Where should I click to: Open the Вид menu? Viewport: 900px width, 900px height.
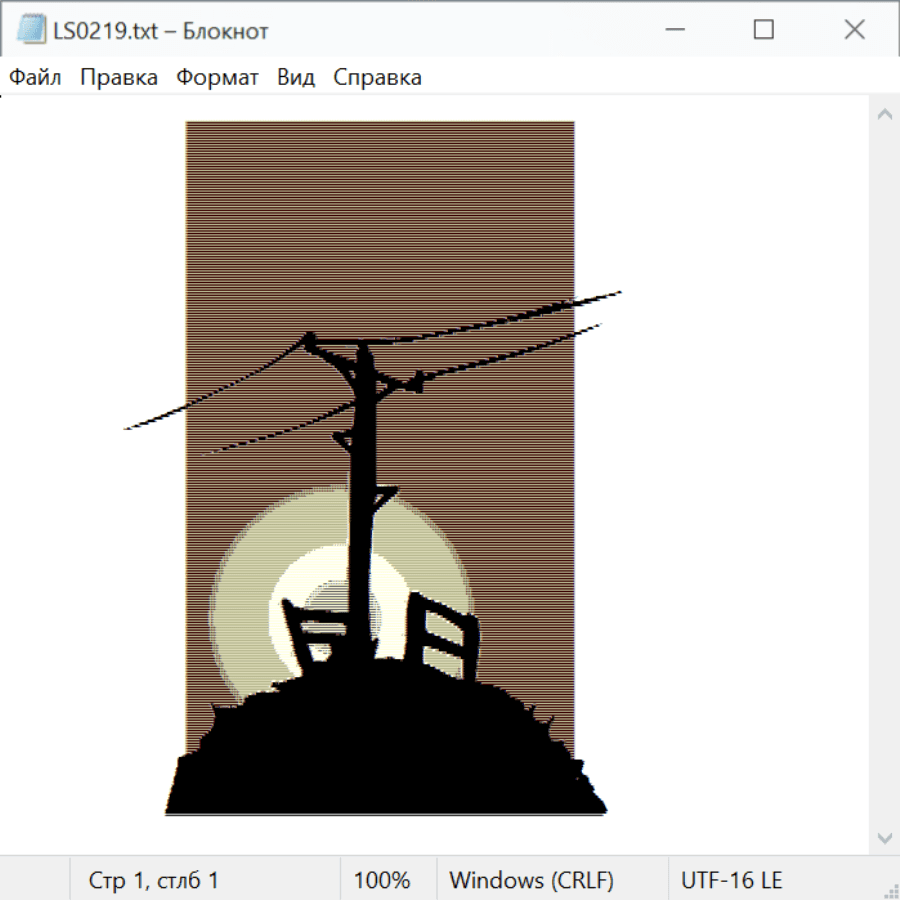296,78
